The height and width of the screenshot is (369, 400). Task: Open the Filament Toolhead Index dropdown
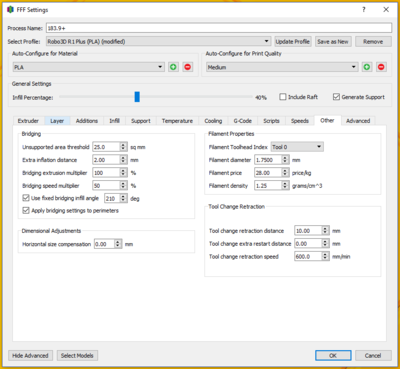tap(297, 147)
